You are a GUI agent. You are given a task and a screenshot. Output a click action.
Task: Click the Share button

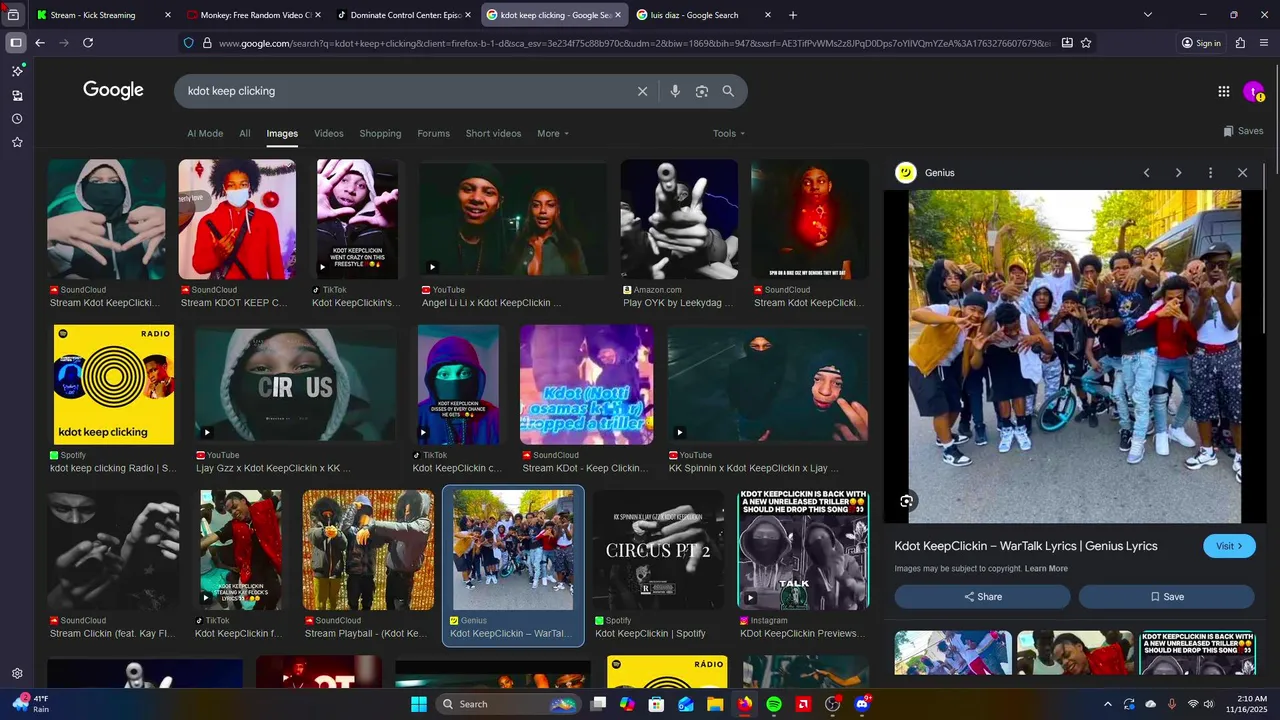tap(982, 597)
